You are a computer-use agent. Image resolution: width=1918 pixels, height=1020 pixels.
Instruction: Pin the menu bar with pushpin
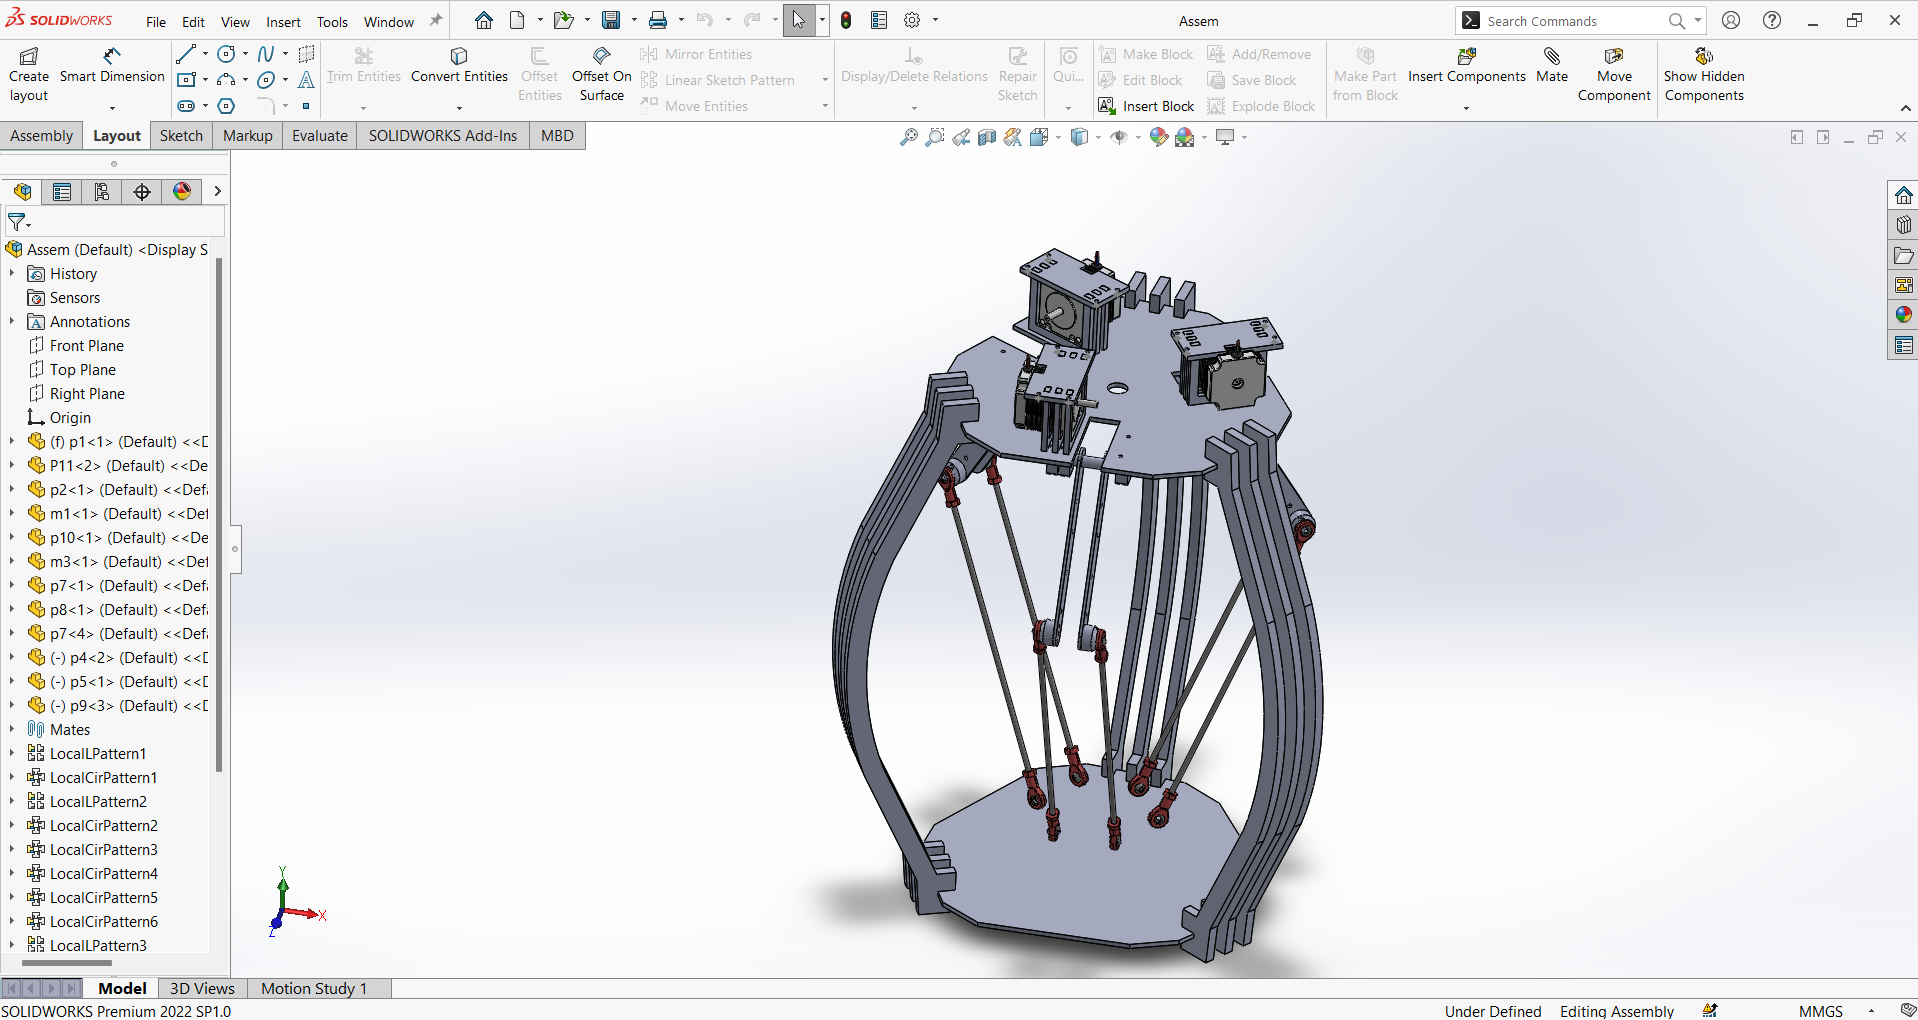click(436, 20)
